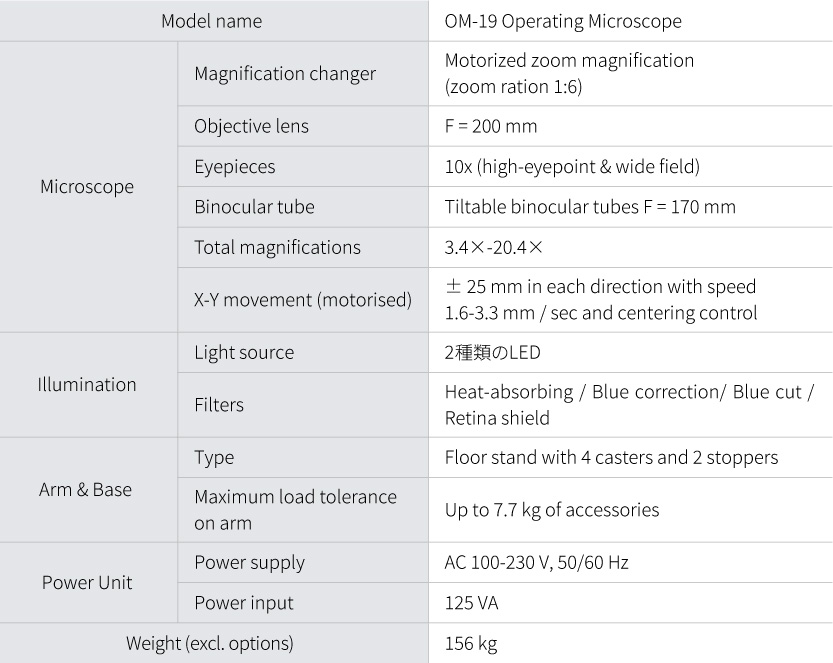Select the "OM-19 Operating Microscope" text

coord(562,21)
